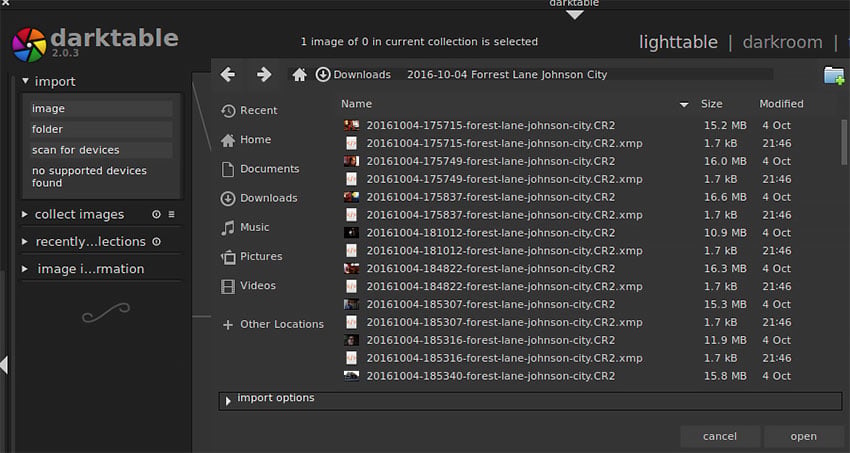Expand the collect images panel
This screenshot has width=850, height=453.
(24, 215)
